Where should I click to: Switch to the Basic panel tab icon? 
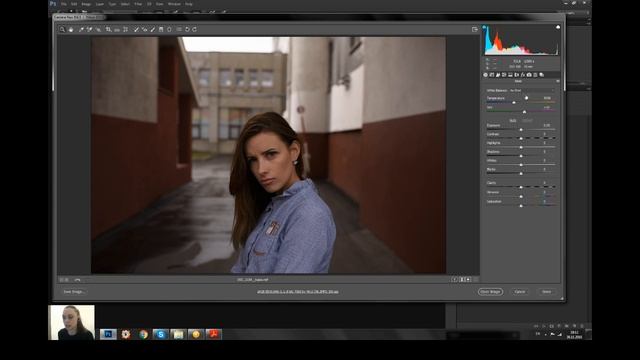tap(485, 75)
